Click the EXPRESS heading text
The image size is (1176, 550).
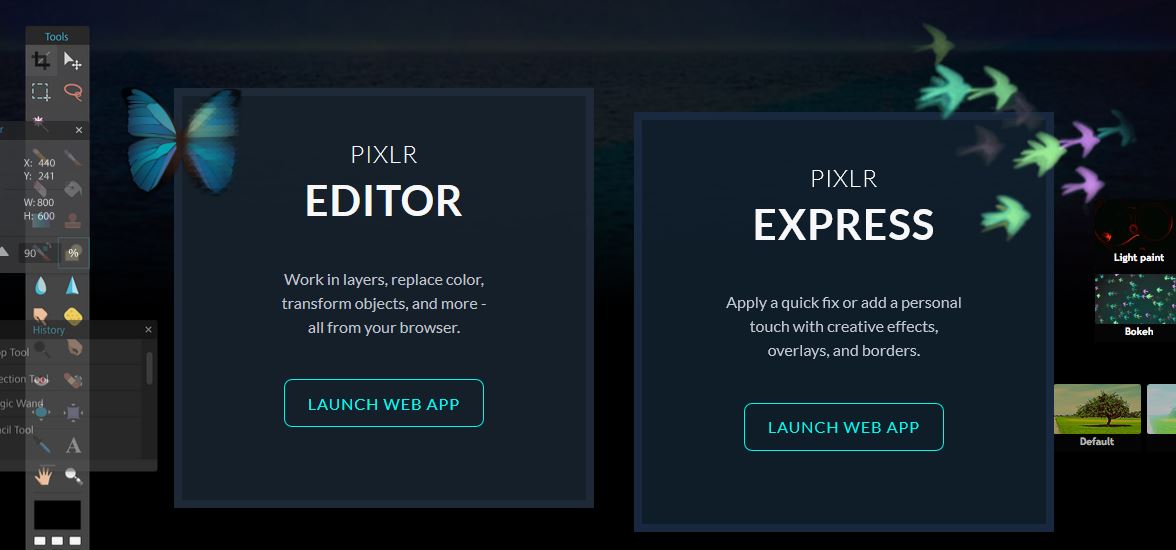pyautogui.click(x=844, y=224)
